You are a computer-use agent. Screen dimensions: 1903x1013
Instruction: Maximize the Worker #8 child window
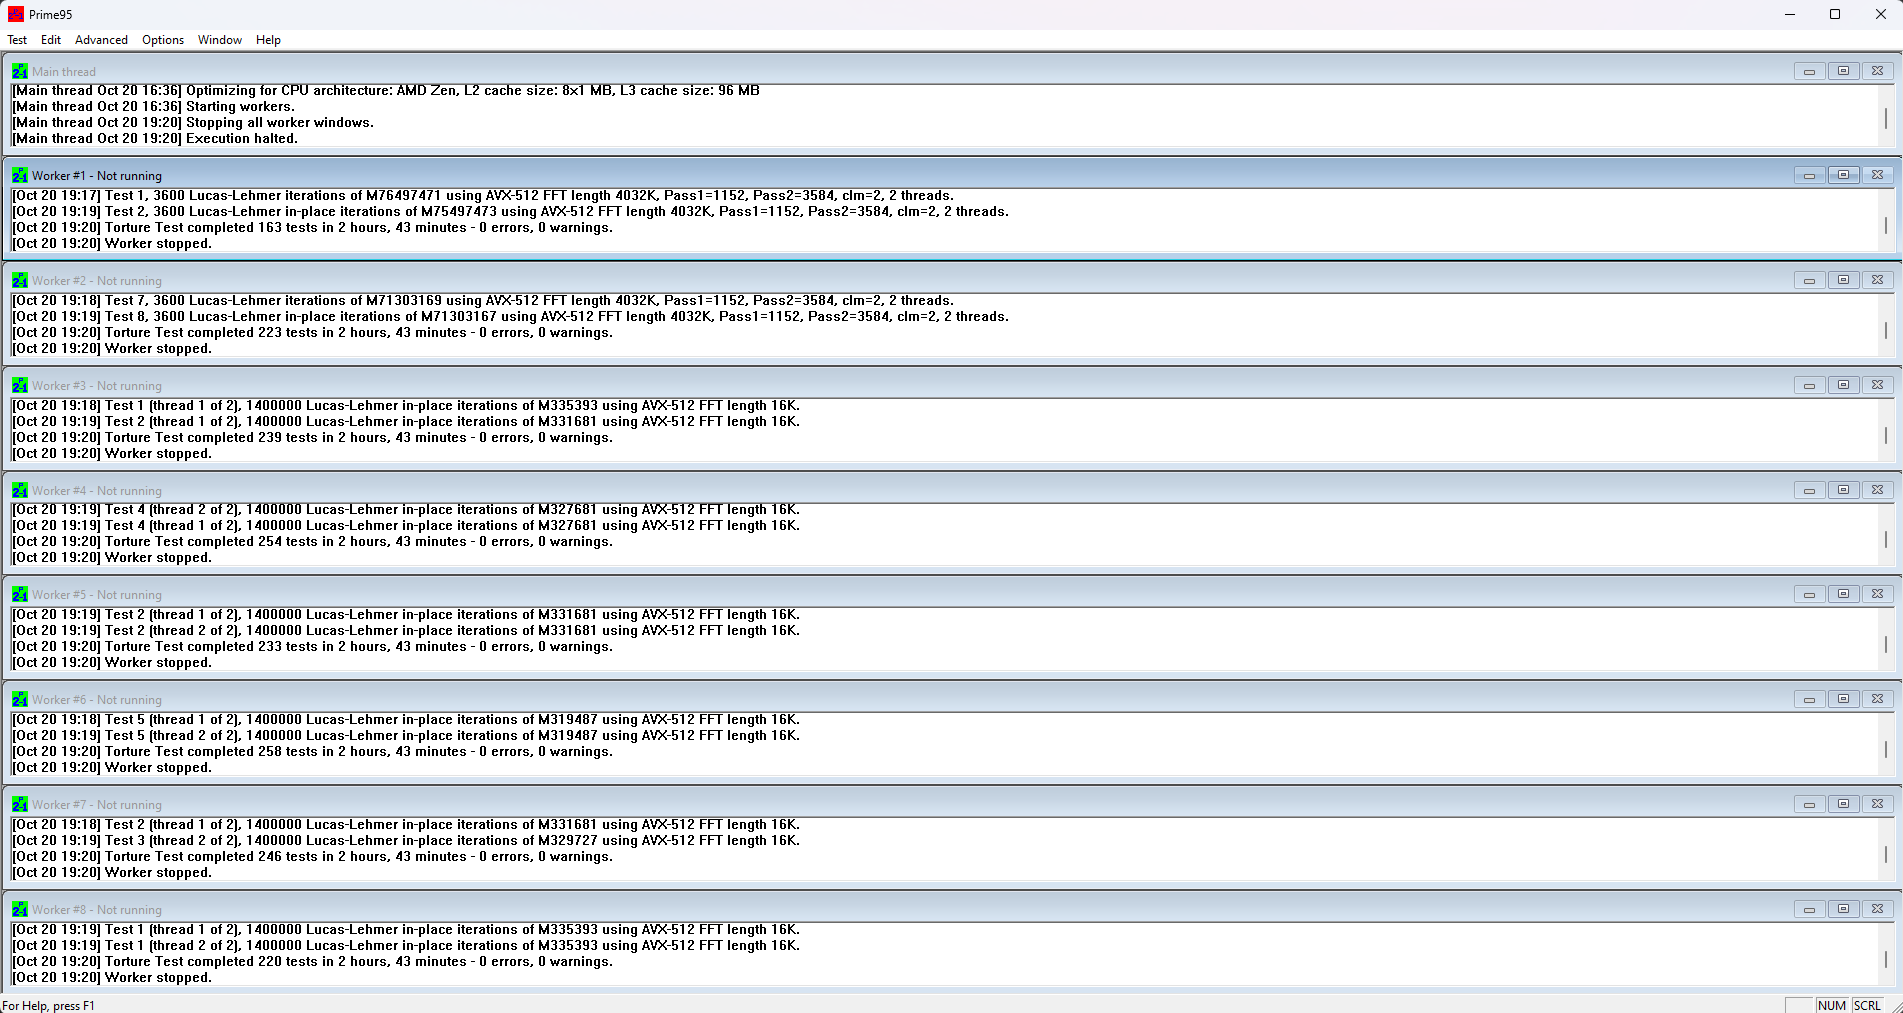1843,909
